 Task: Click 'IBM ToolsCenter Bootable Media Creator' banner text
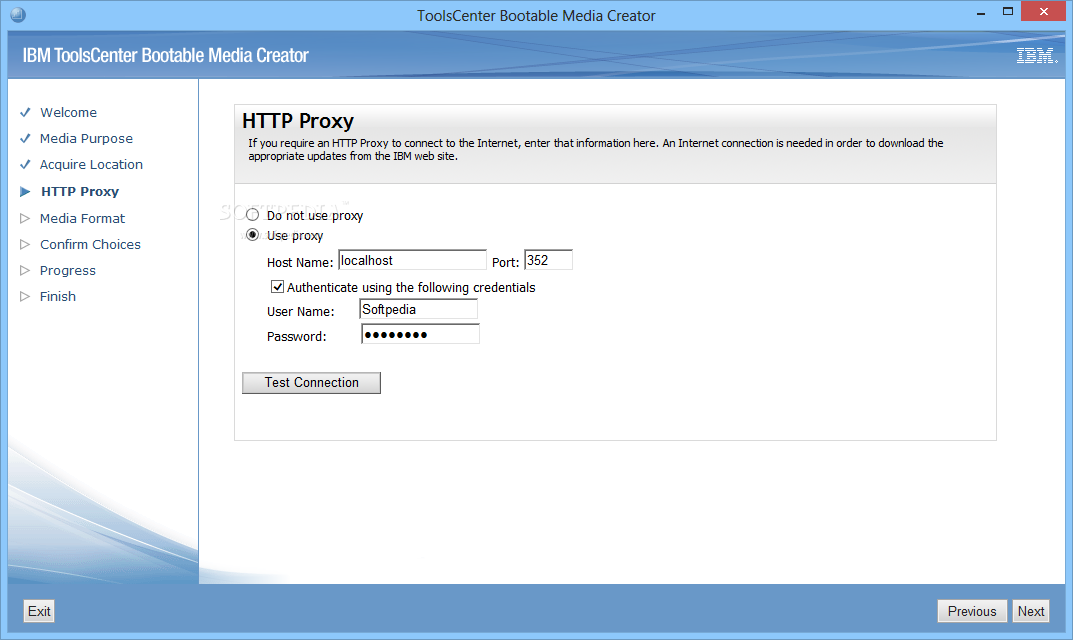click(x=166, y=55)
